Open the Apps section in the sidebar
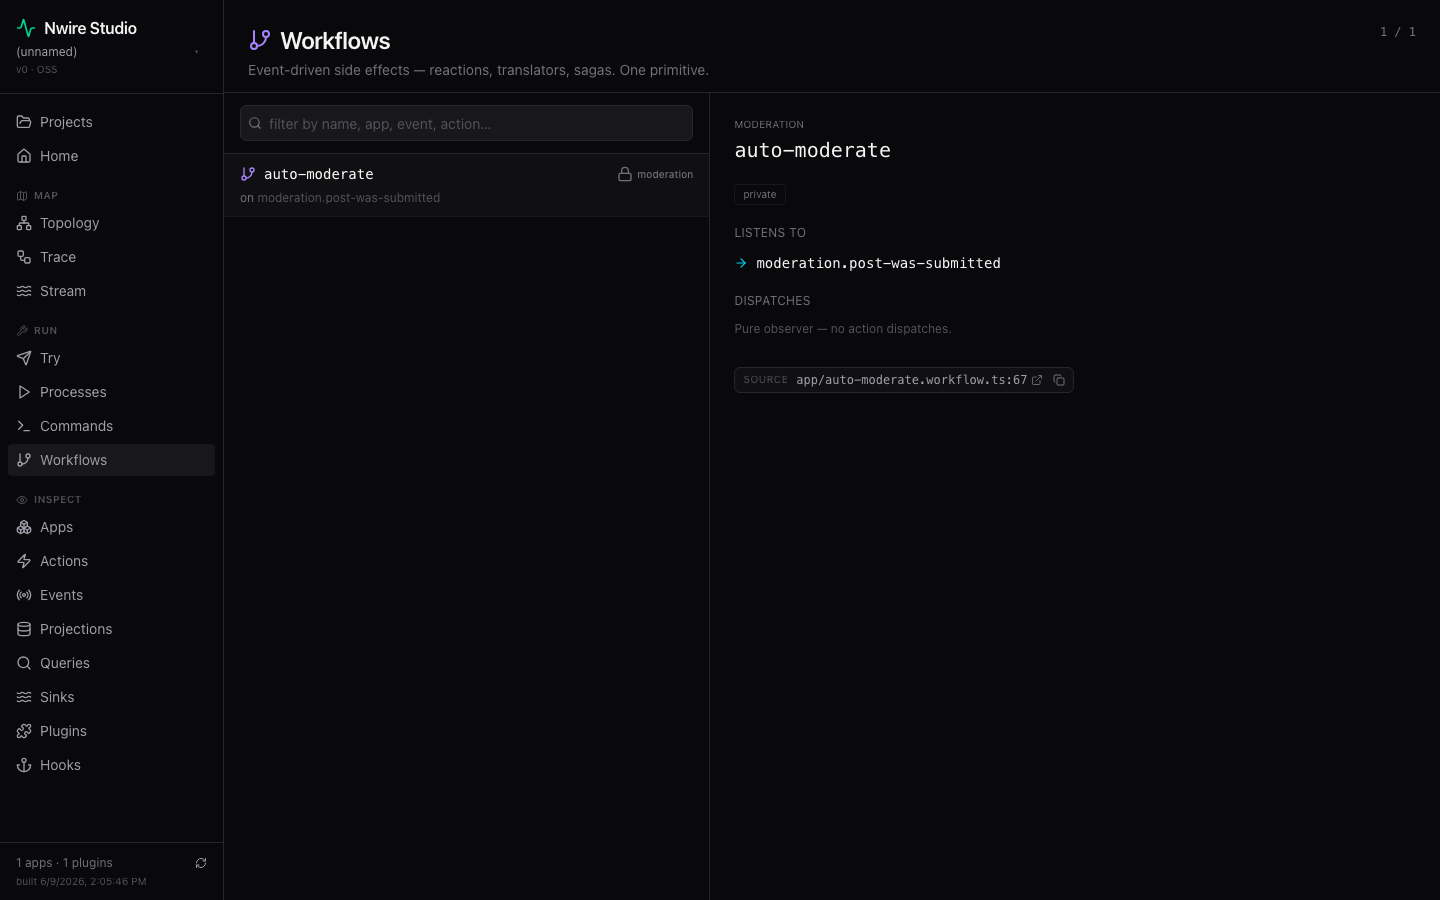1440x900 pixels. (111, 527)
